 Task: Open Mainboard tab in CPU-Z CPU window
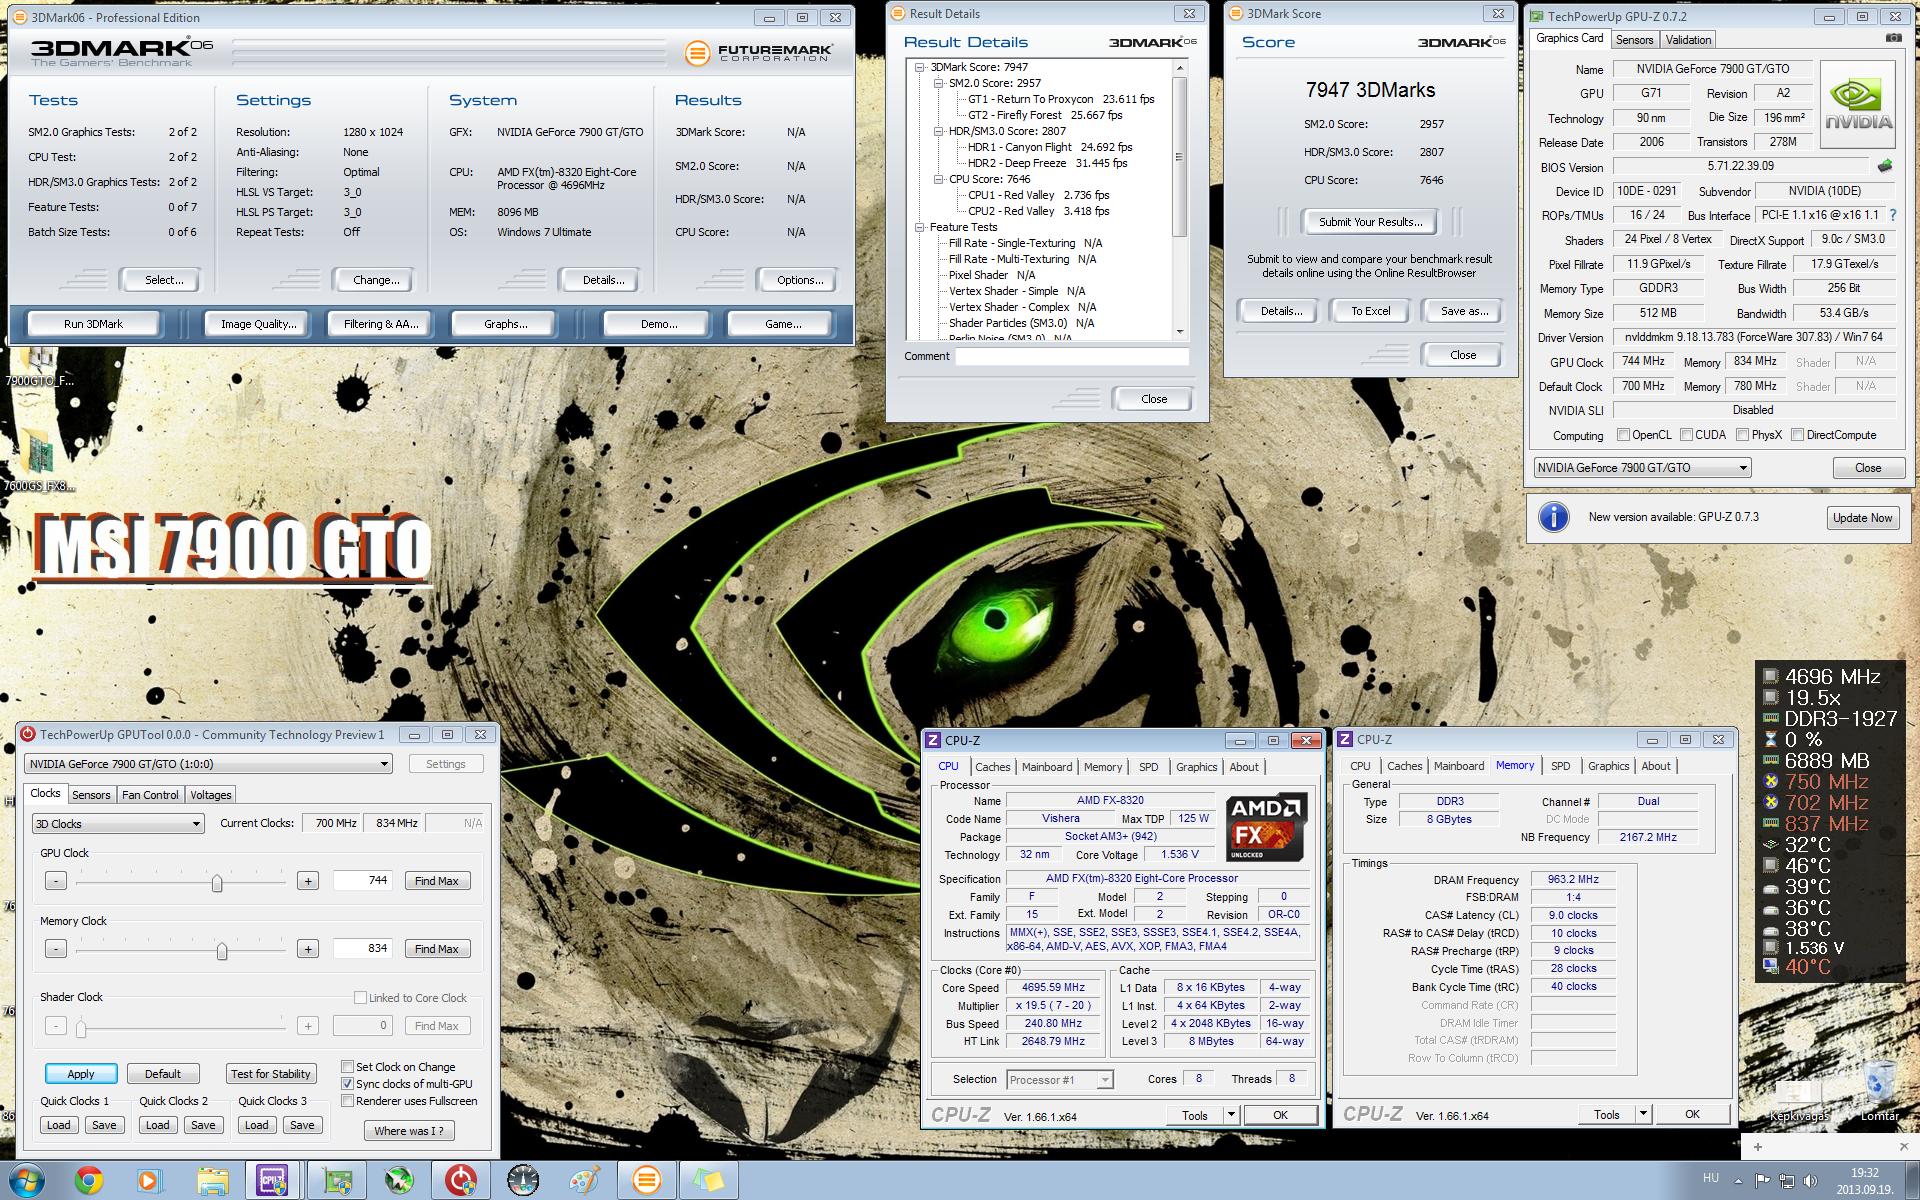click(x=1046, y=766)
